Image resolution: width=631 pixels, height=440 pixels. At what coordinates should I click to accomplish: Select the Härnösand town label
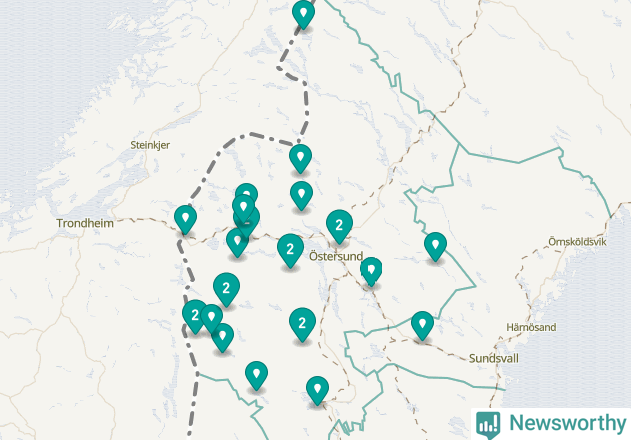[x=531, y=327]
